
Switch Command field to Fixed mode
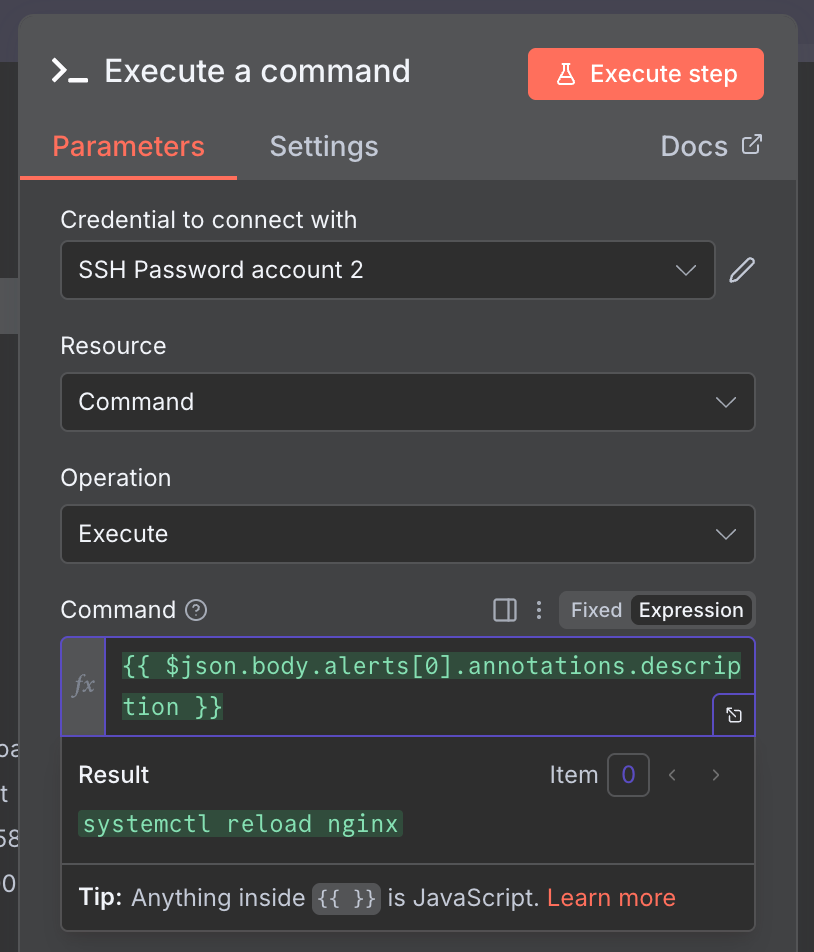596,610
